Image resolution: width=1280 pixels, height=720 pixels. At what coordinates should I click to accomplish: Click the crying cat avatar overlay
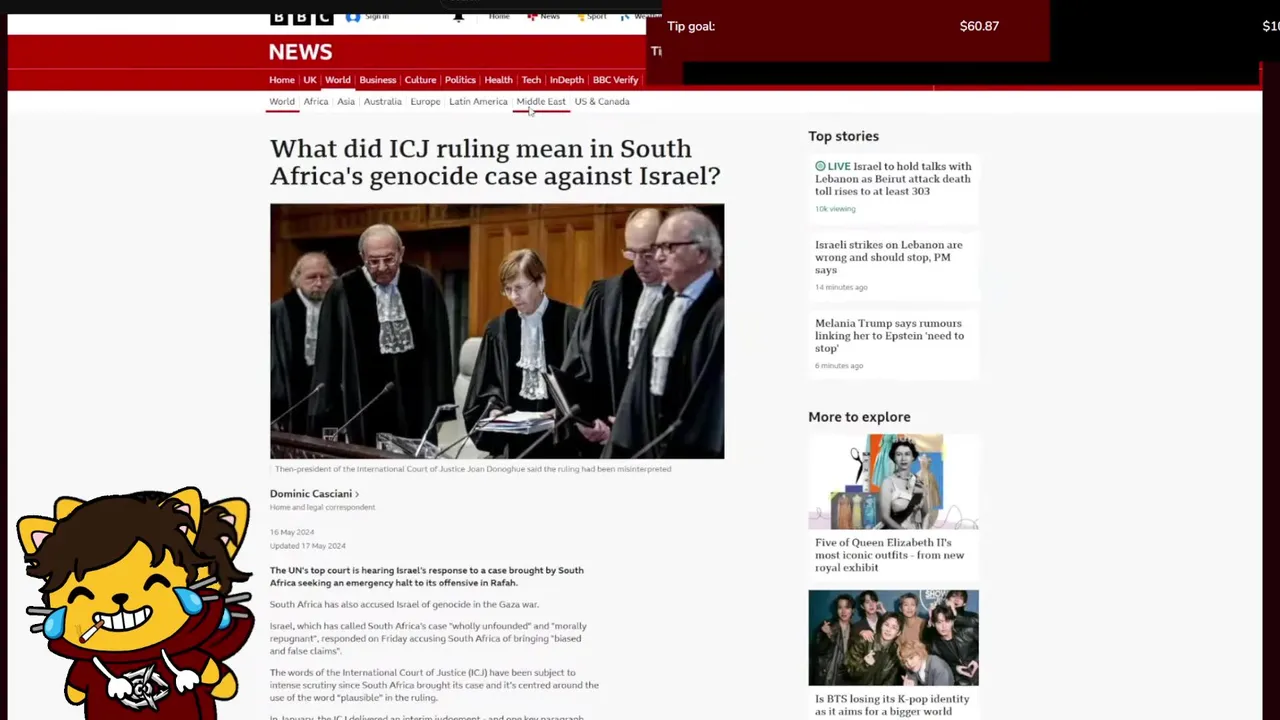(135, 598)
